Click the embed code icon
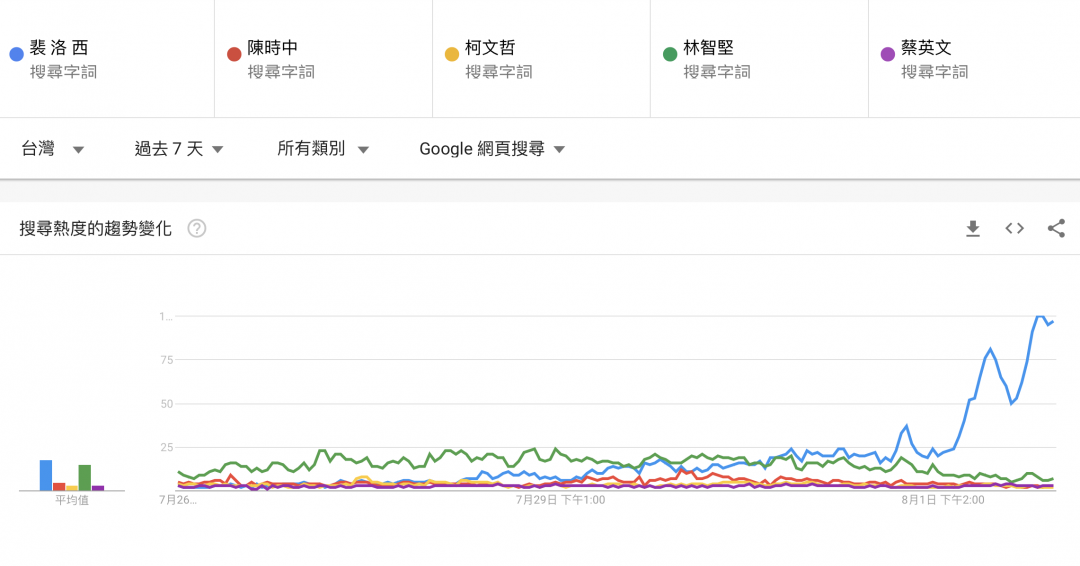Image resolution: width=1080 pixels, height=566 pixels. tap(1014, 229)
